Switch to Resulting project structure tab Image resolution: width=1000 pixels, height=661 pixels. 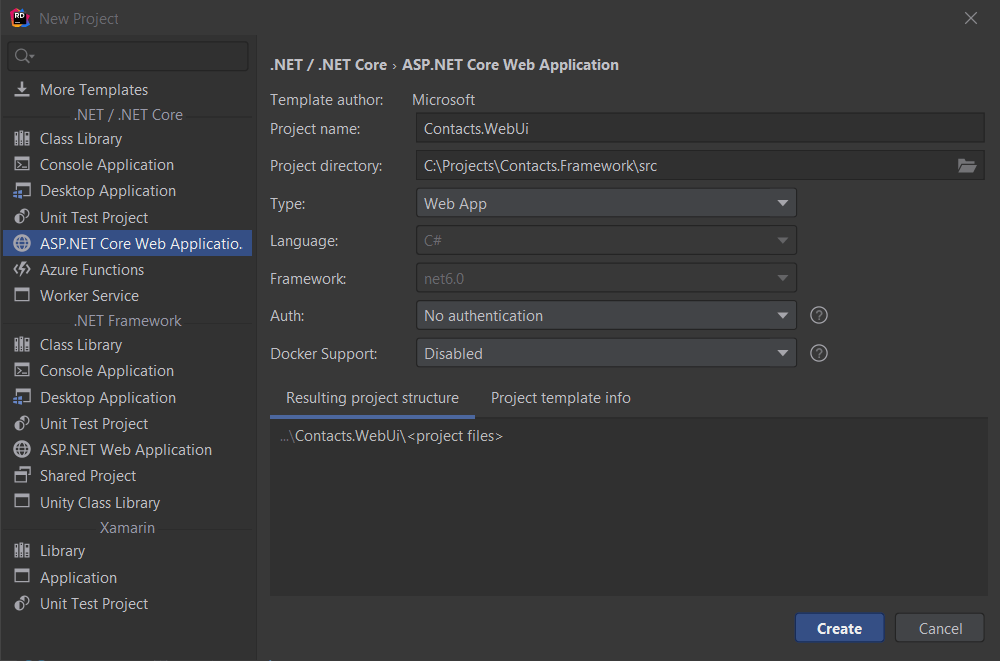coord(372,398)
